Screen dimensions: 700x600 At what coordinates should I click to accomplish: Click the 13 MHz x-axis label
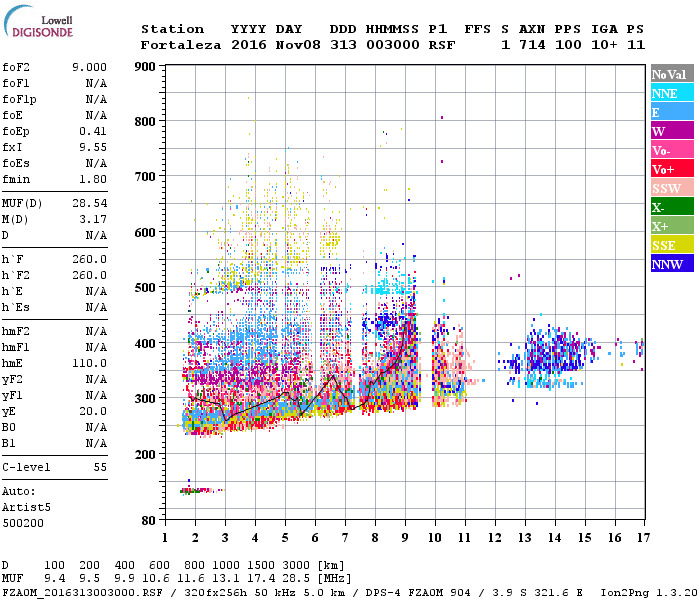pos(525,538)
